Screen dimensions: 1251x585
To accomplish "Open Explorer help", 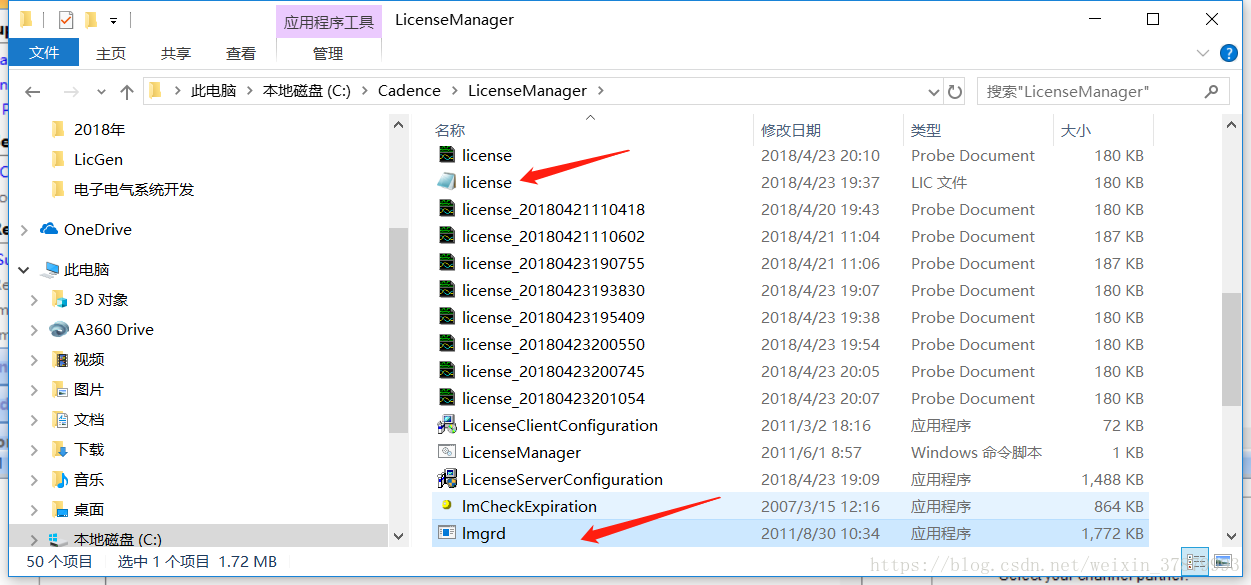I will 1229,53.
